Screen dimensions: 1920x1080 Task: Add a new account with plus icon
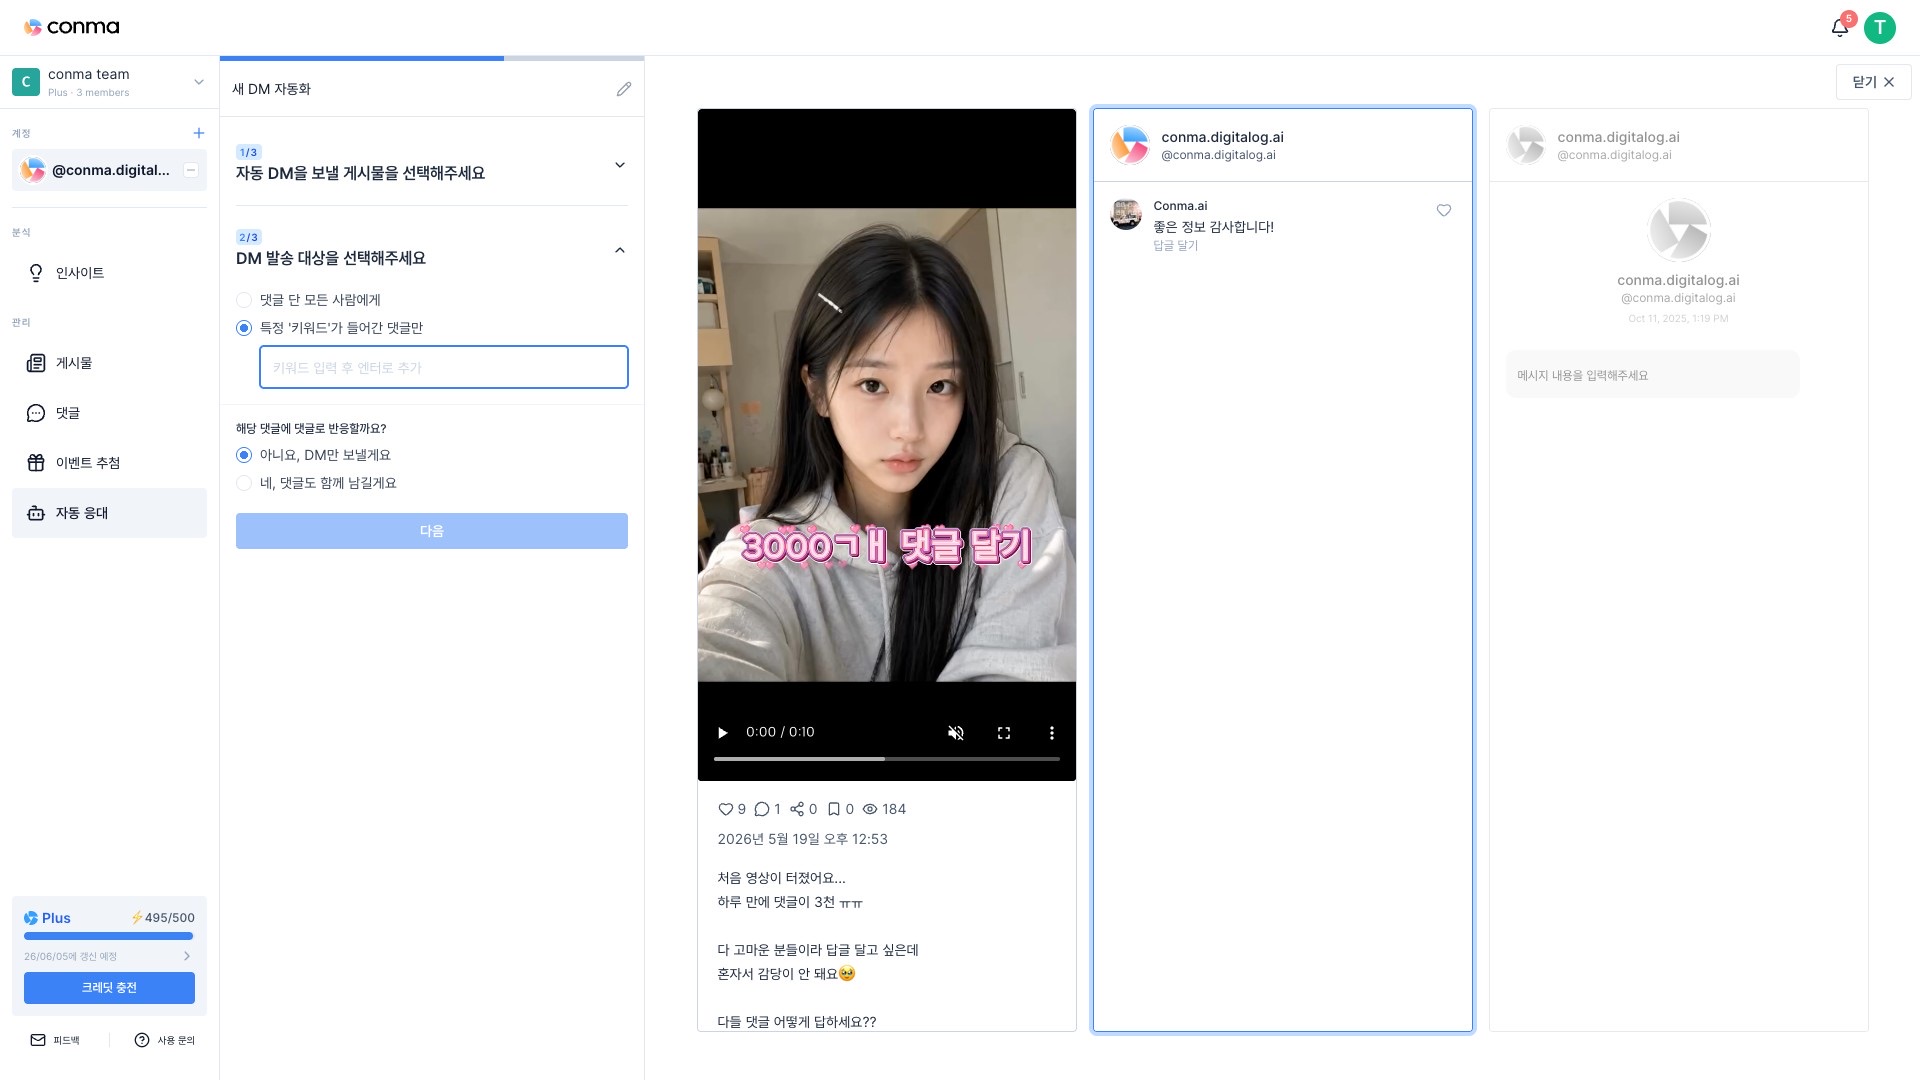(x=198, y=133)
